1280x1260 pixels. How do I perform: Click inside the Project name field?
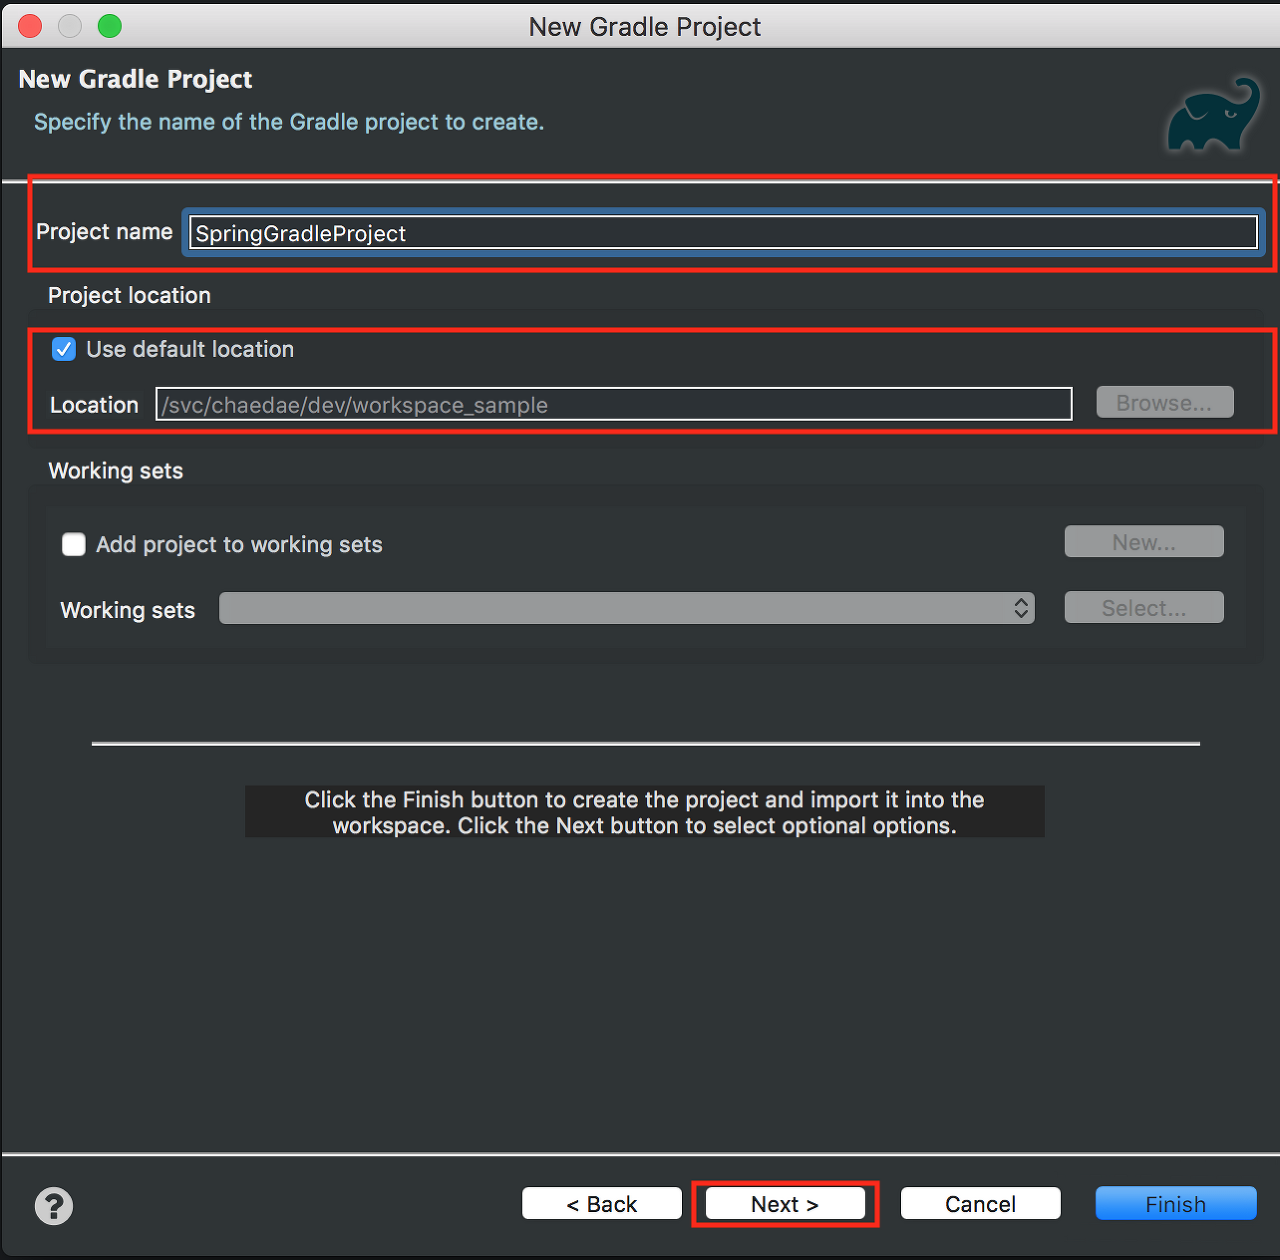pos(722,232)
